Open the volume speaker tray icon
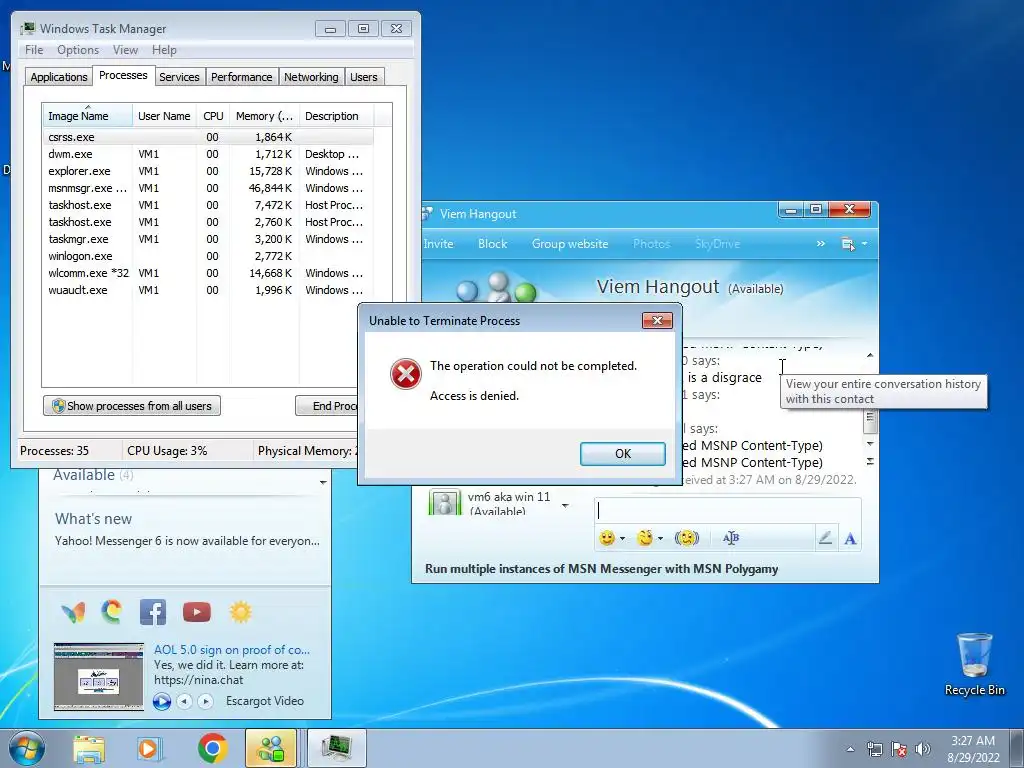 click(923, 749)
